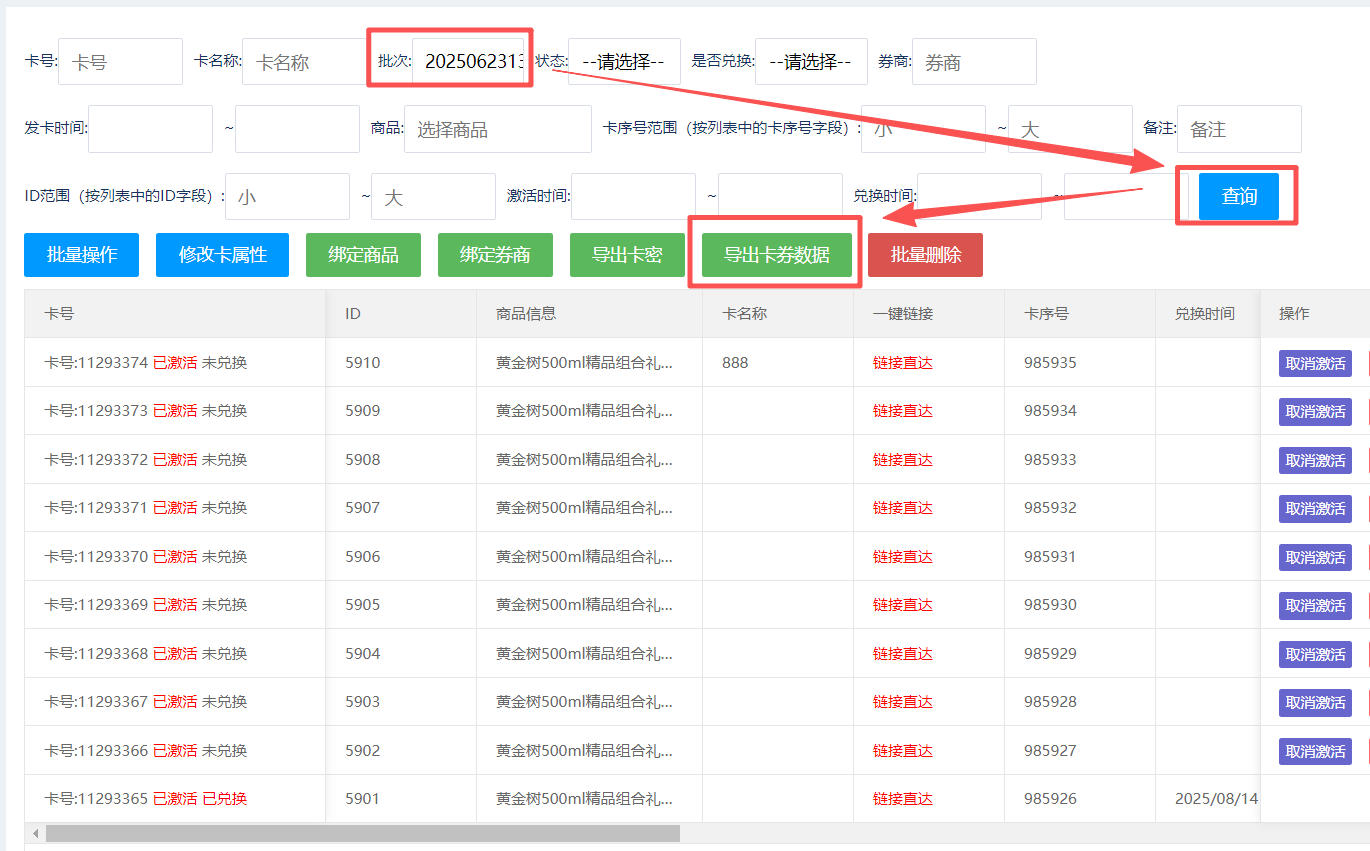
Task: Click 取消激活 for card 11293366
Action: pyautogui.click(x=1314, y=751)
